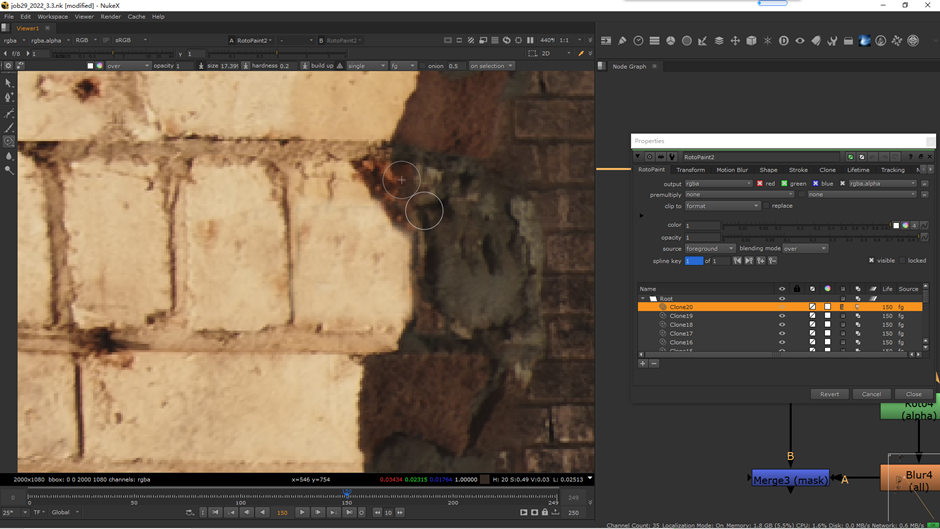Open the Color nodes wheel icon
This screenshot has height=529, width=940.
(x=671, y=41)
